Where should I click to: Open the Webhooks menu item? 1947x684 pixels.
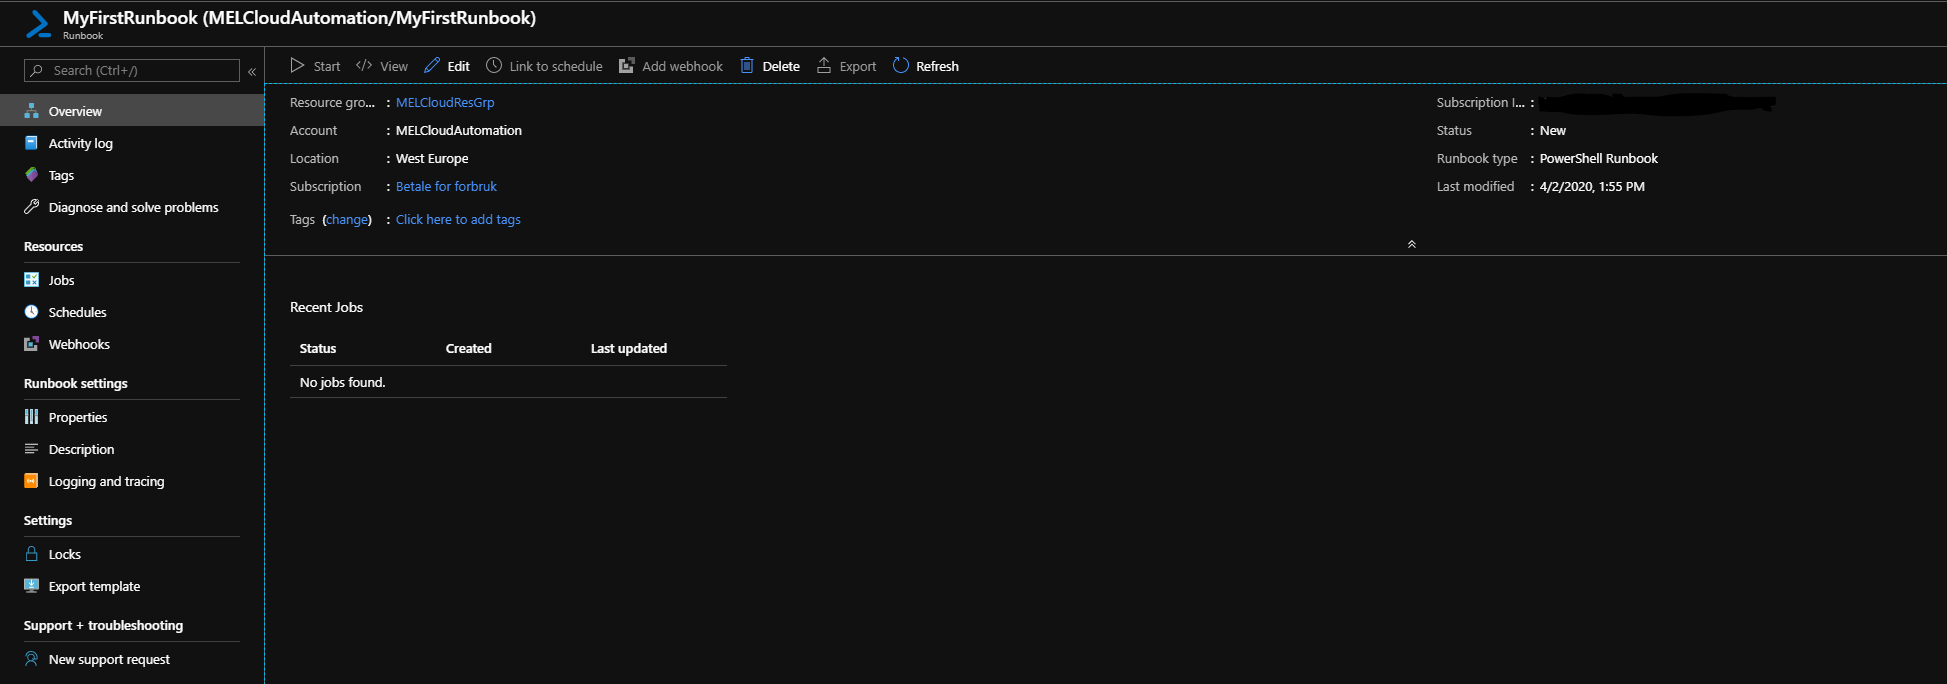coord(132,344)
